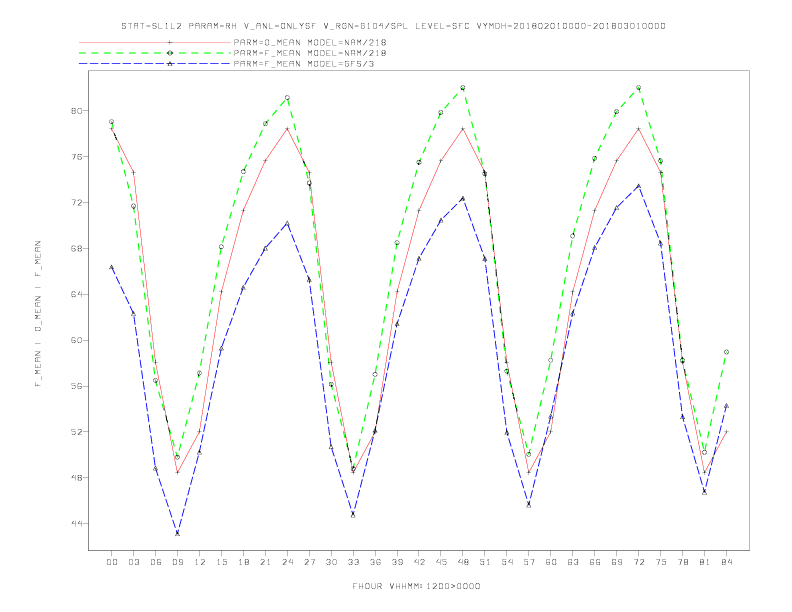Click y-axis tick label 68
Viewport: 792px width, 612px height.
pyautogui.click(x=76, y=248)
